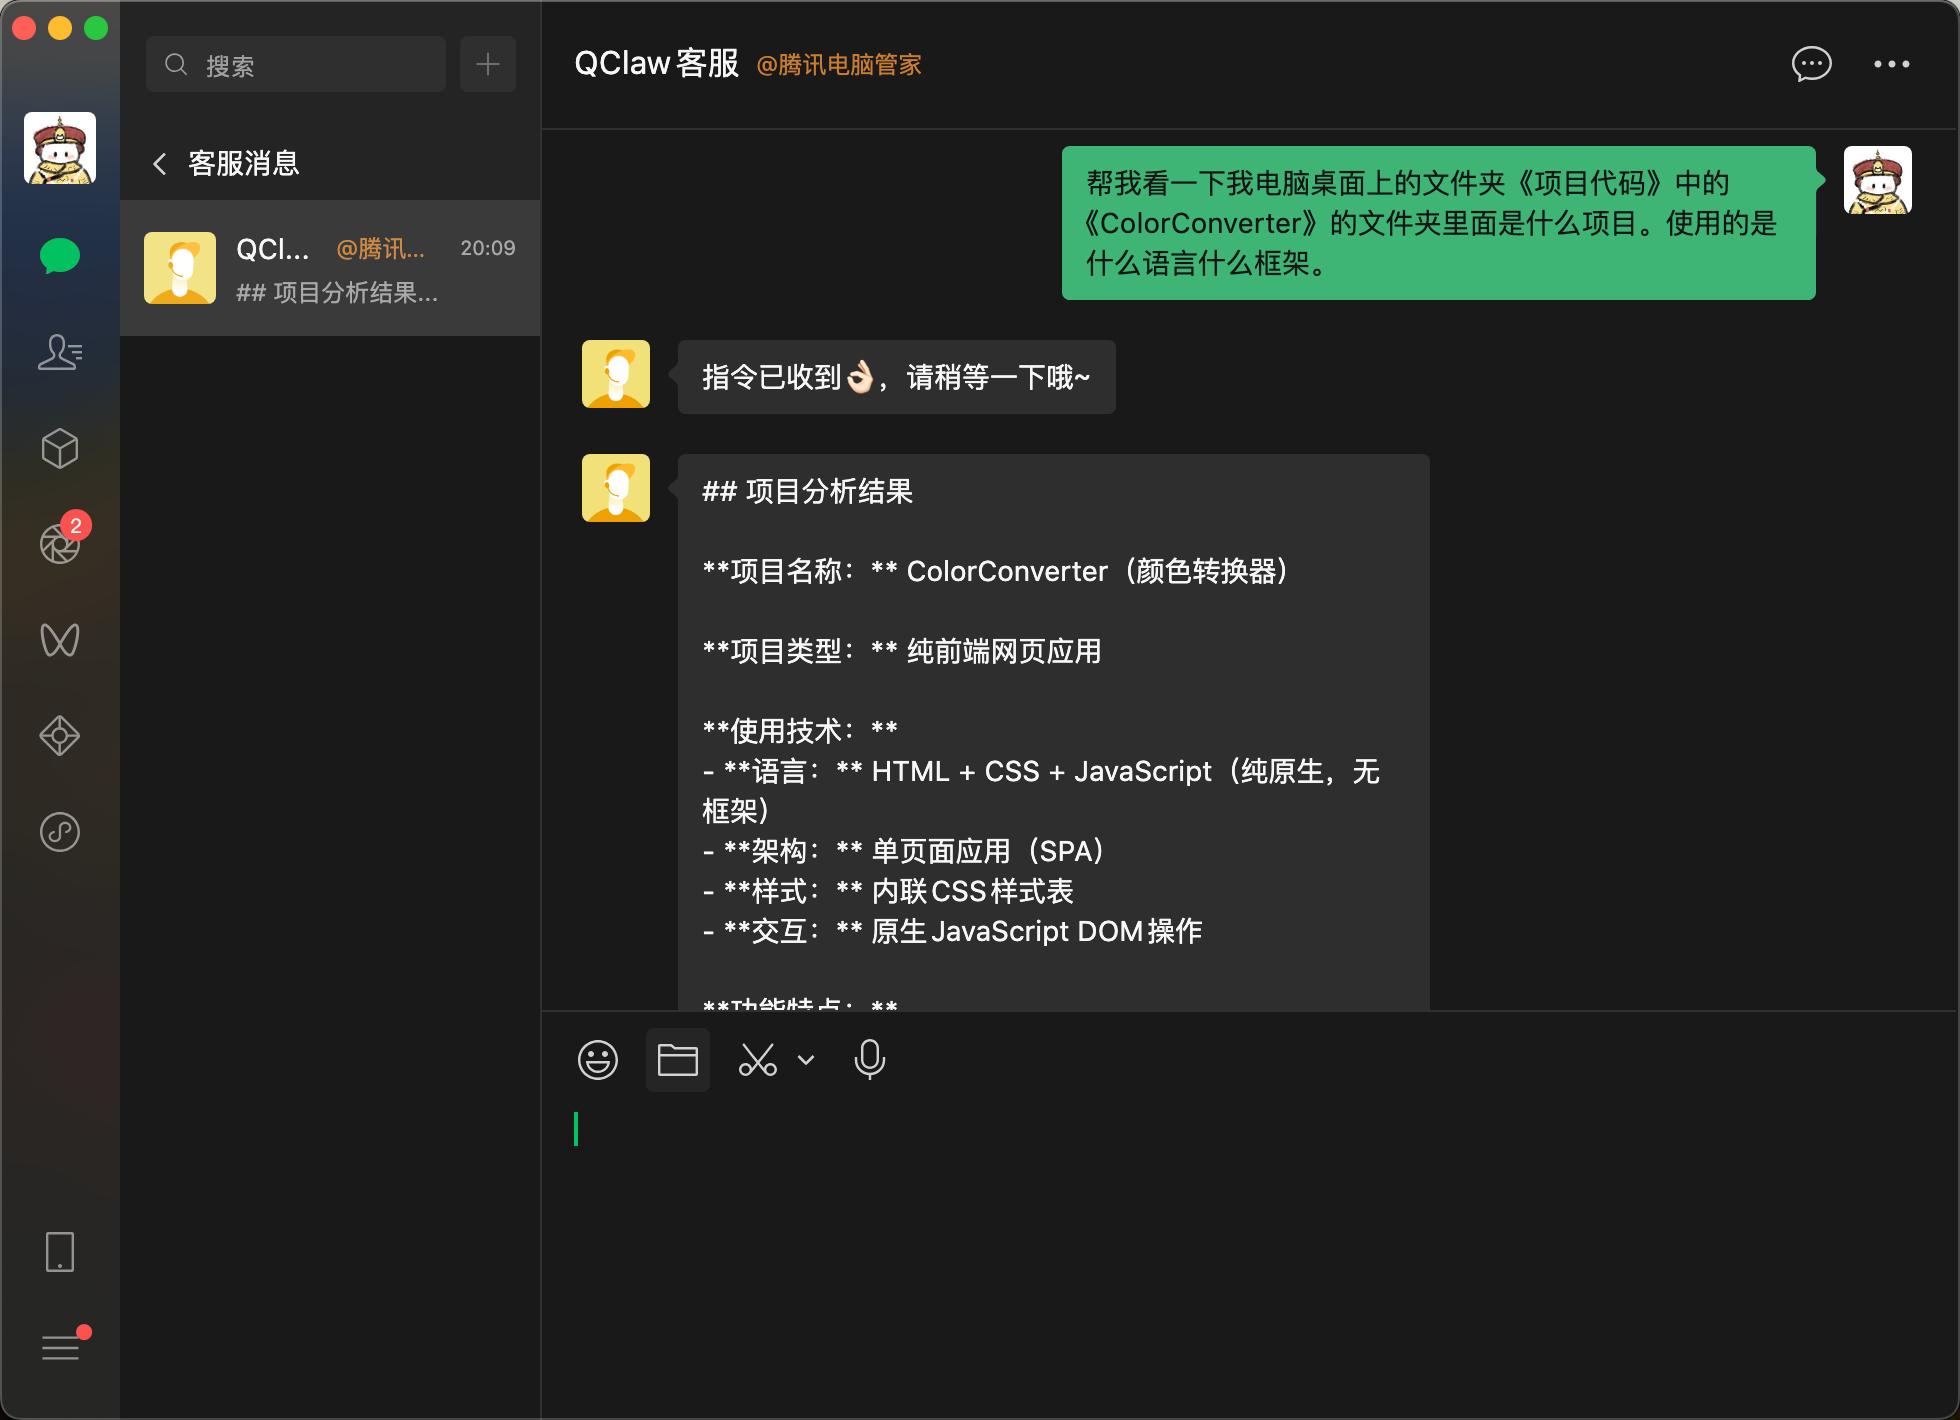Screen dimensions: 1960x1420
Task: Open Moments with notification badge
Action: point(60,543)
